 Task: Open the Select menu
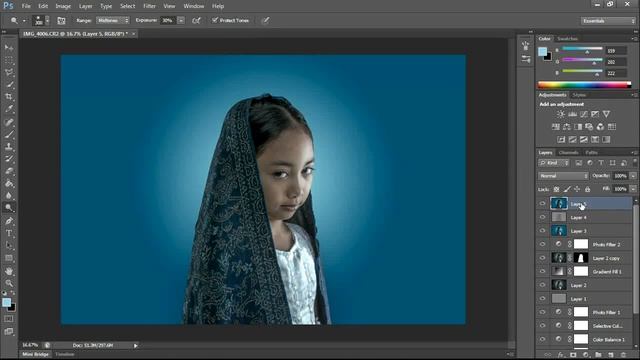127,6
